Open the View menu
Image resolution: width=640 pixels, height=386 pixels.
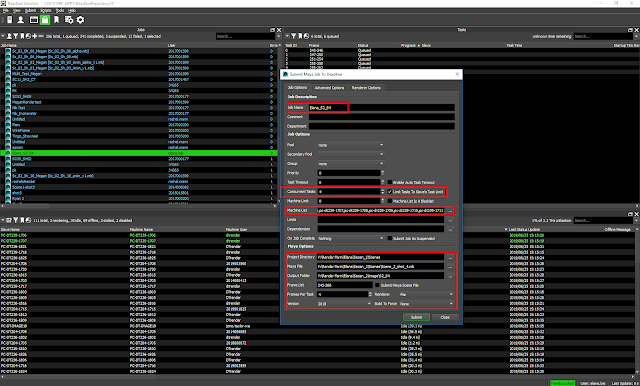pyautogui.click(x=17, y=11)
